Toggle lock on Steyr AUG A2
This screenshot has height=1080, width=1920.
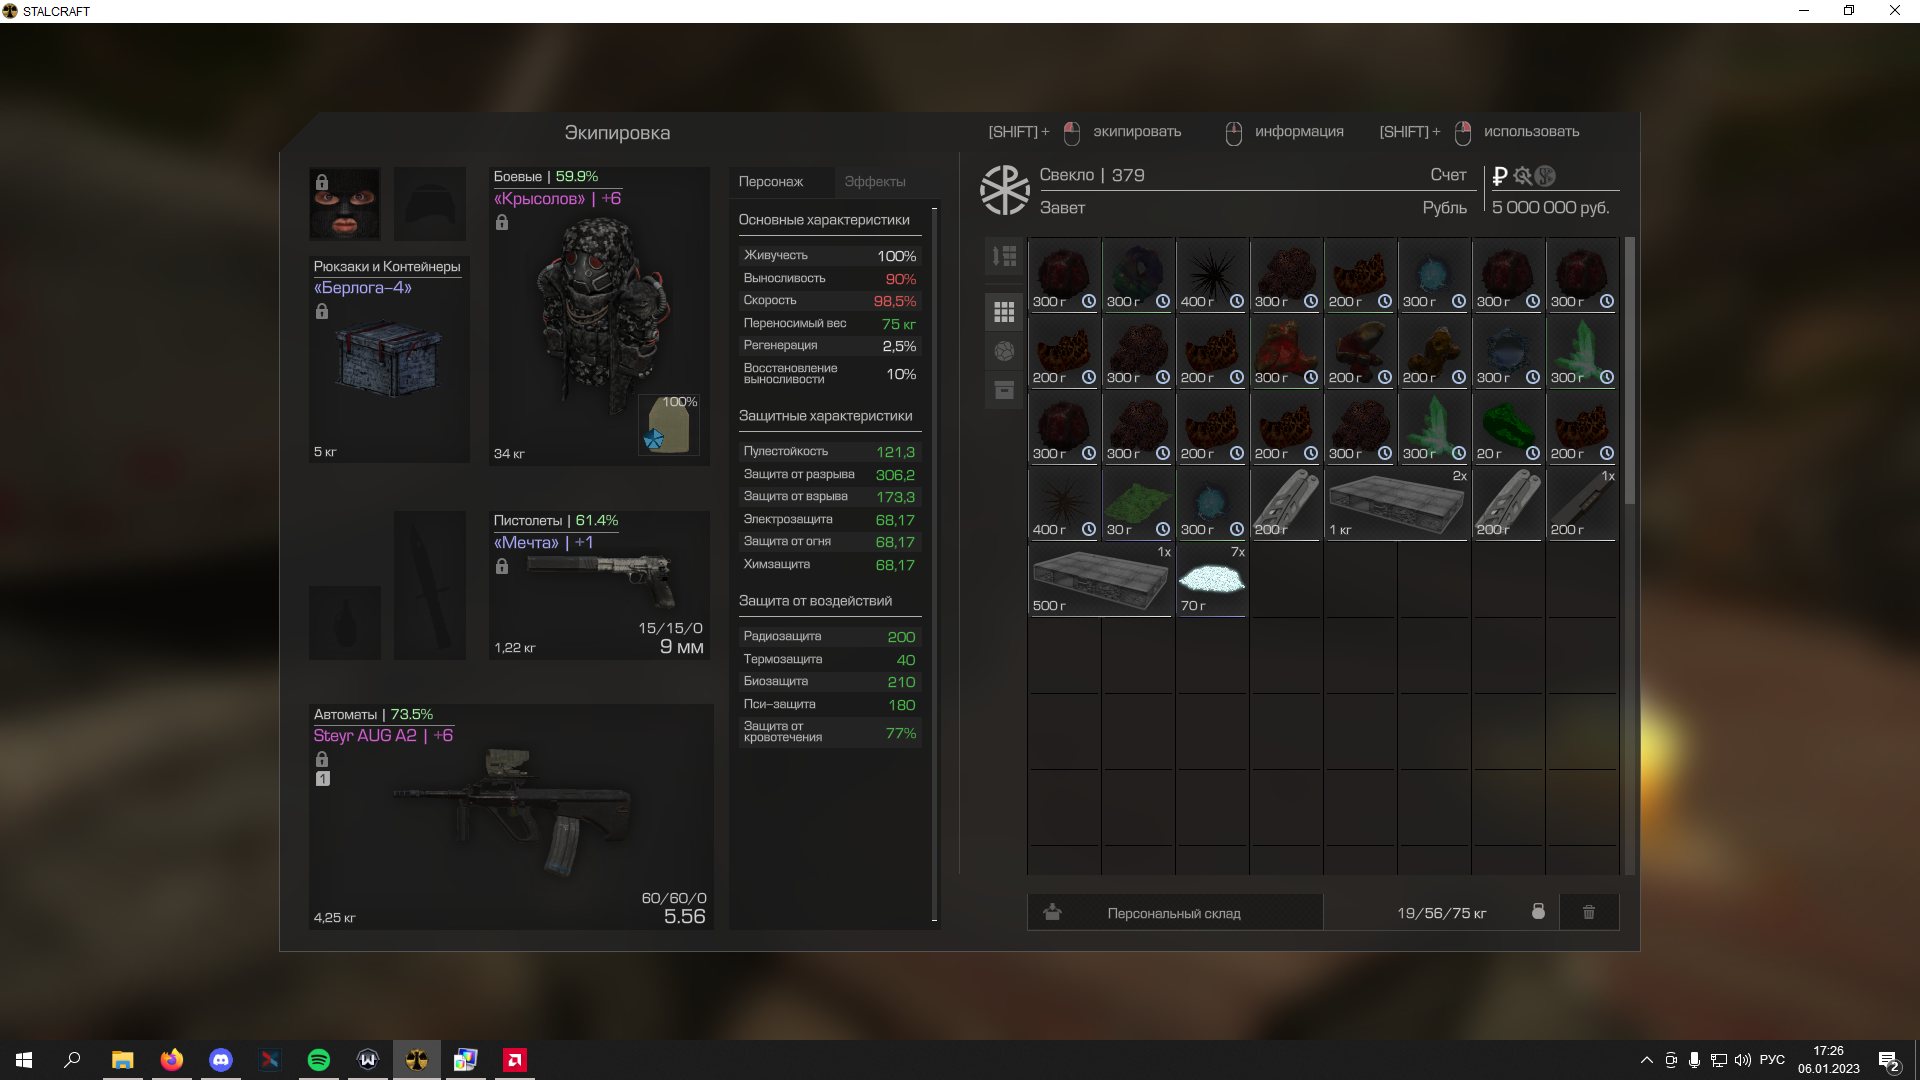click(x=322, y=759)
